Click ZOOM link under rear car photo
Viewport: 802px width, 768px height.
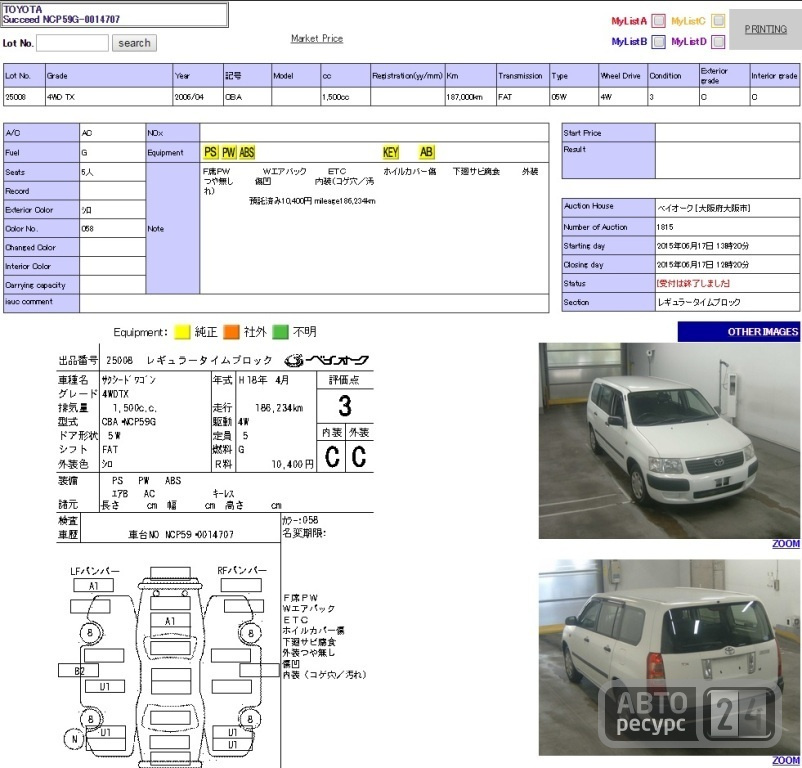786,760
